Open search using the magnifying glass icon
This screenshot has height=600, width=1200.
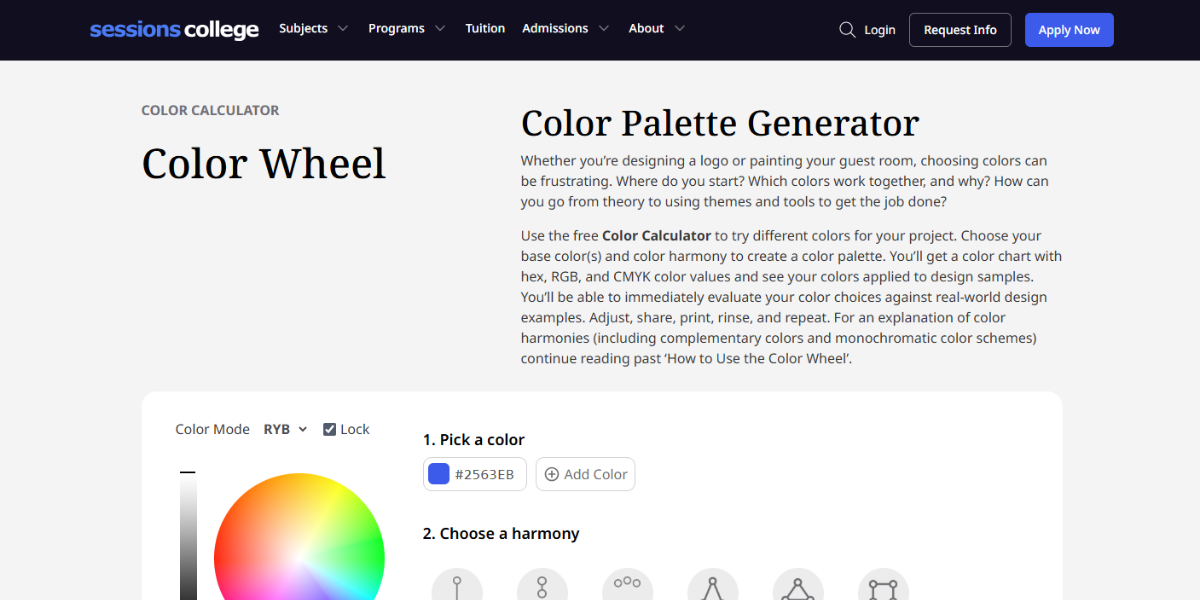pos(847,29)
